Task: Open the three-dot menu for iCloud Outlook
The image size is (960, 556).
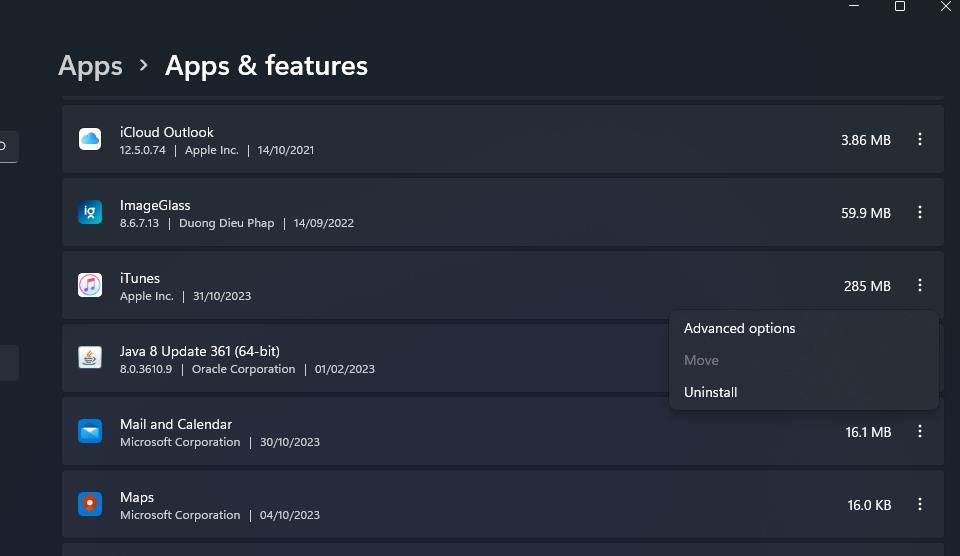Action: 919,140
